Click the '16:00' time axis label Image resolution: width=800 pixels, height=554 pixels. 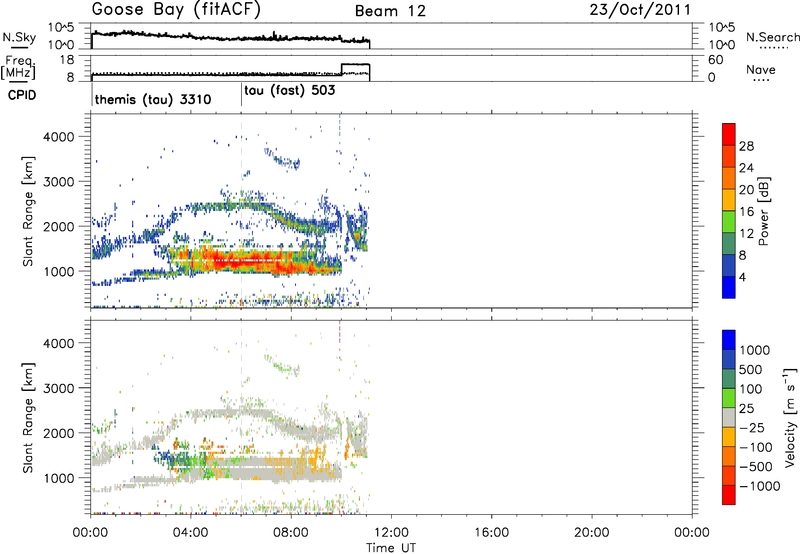pyautogui.click(x=491, y=533)
